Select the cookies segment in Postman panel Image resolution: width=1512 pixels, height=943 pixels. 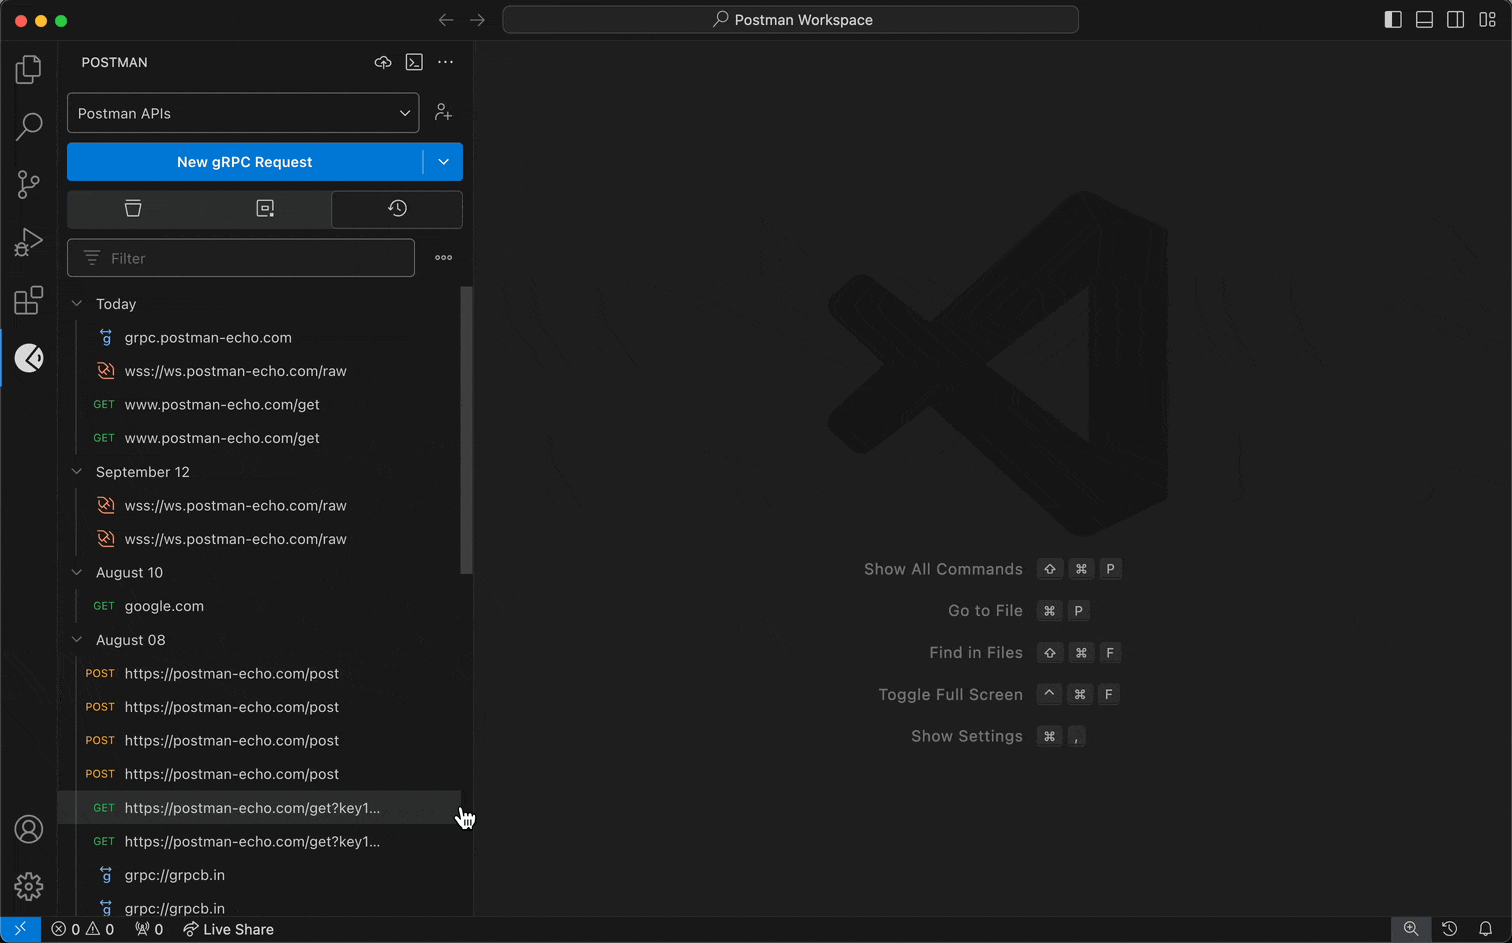click(265, 208)
